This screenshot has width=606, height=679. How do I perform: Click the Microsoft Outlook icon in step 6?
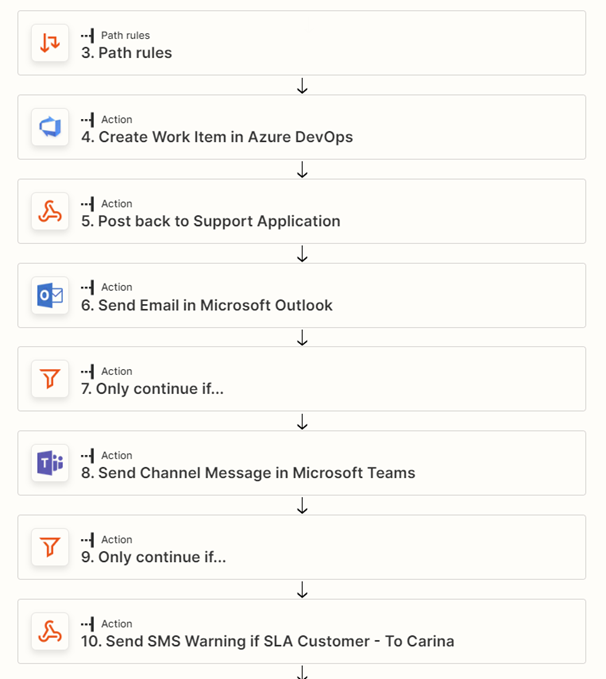[x=50, y=295]
